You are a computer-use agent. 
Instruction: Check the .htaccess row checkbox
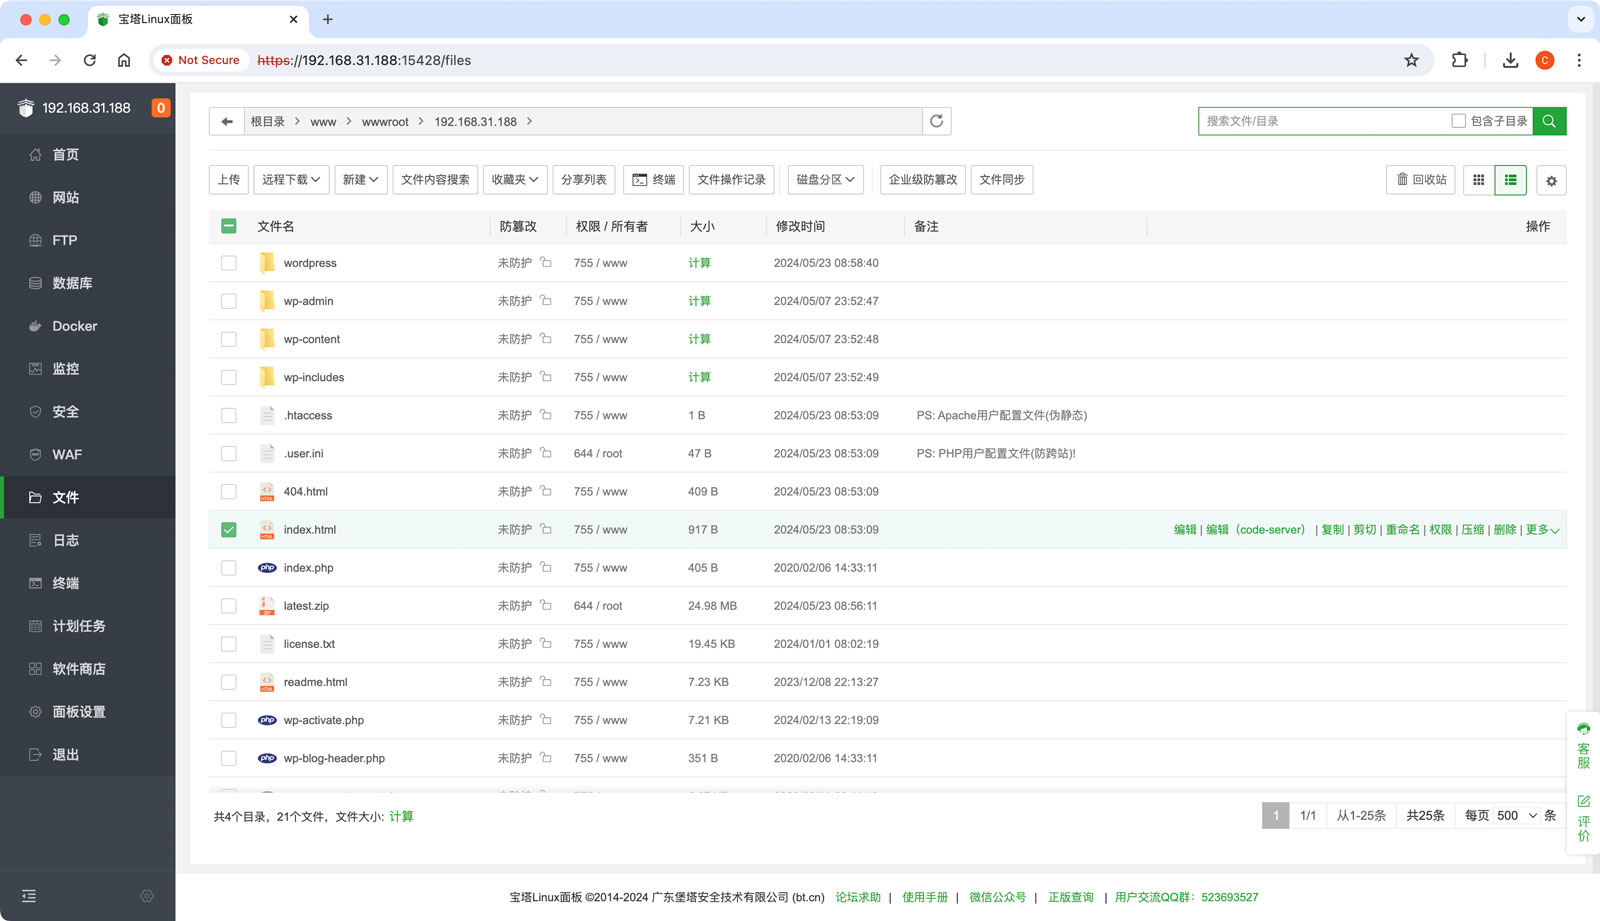[229, 415]
